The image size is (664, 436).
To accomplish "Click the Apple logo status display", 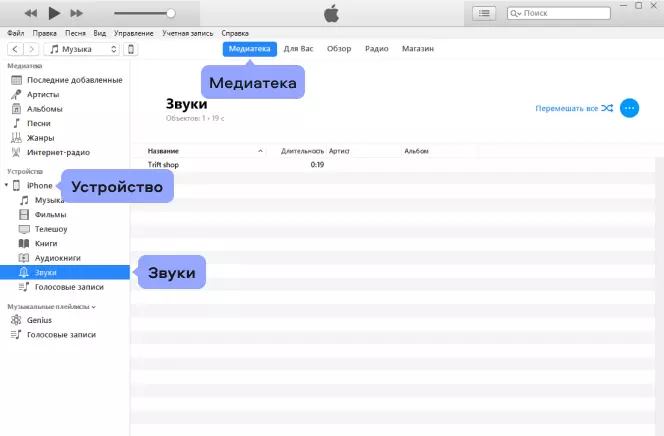I will pyautogui.click(x=332, y=14).
